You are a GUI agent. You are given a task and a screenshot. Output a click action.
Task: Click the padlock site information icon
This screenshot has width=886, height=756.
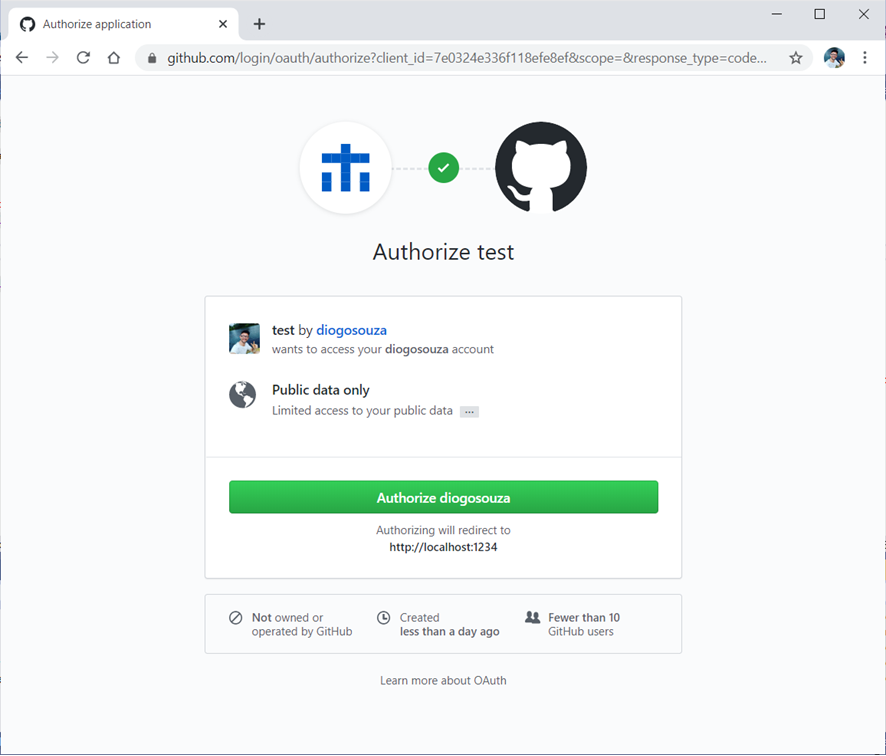point(153,58)
